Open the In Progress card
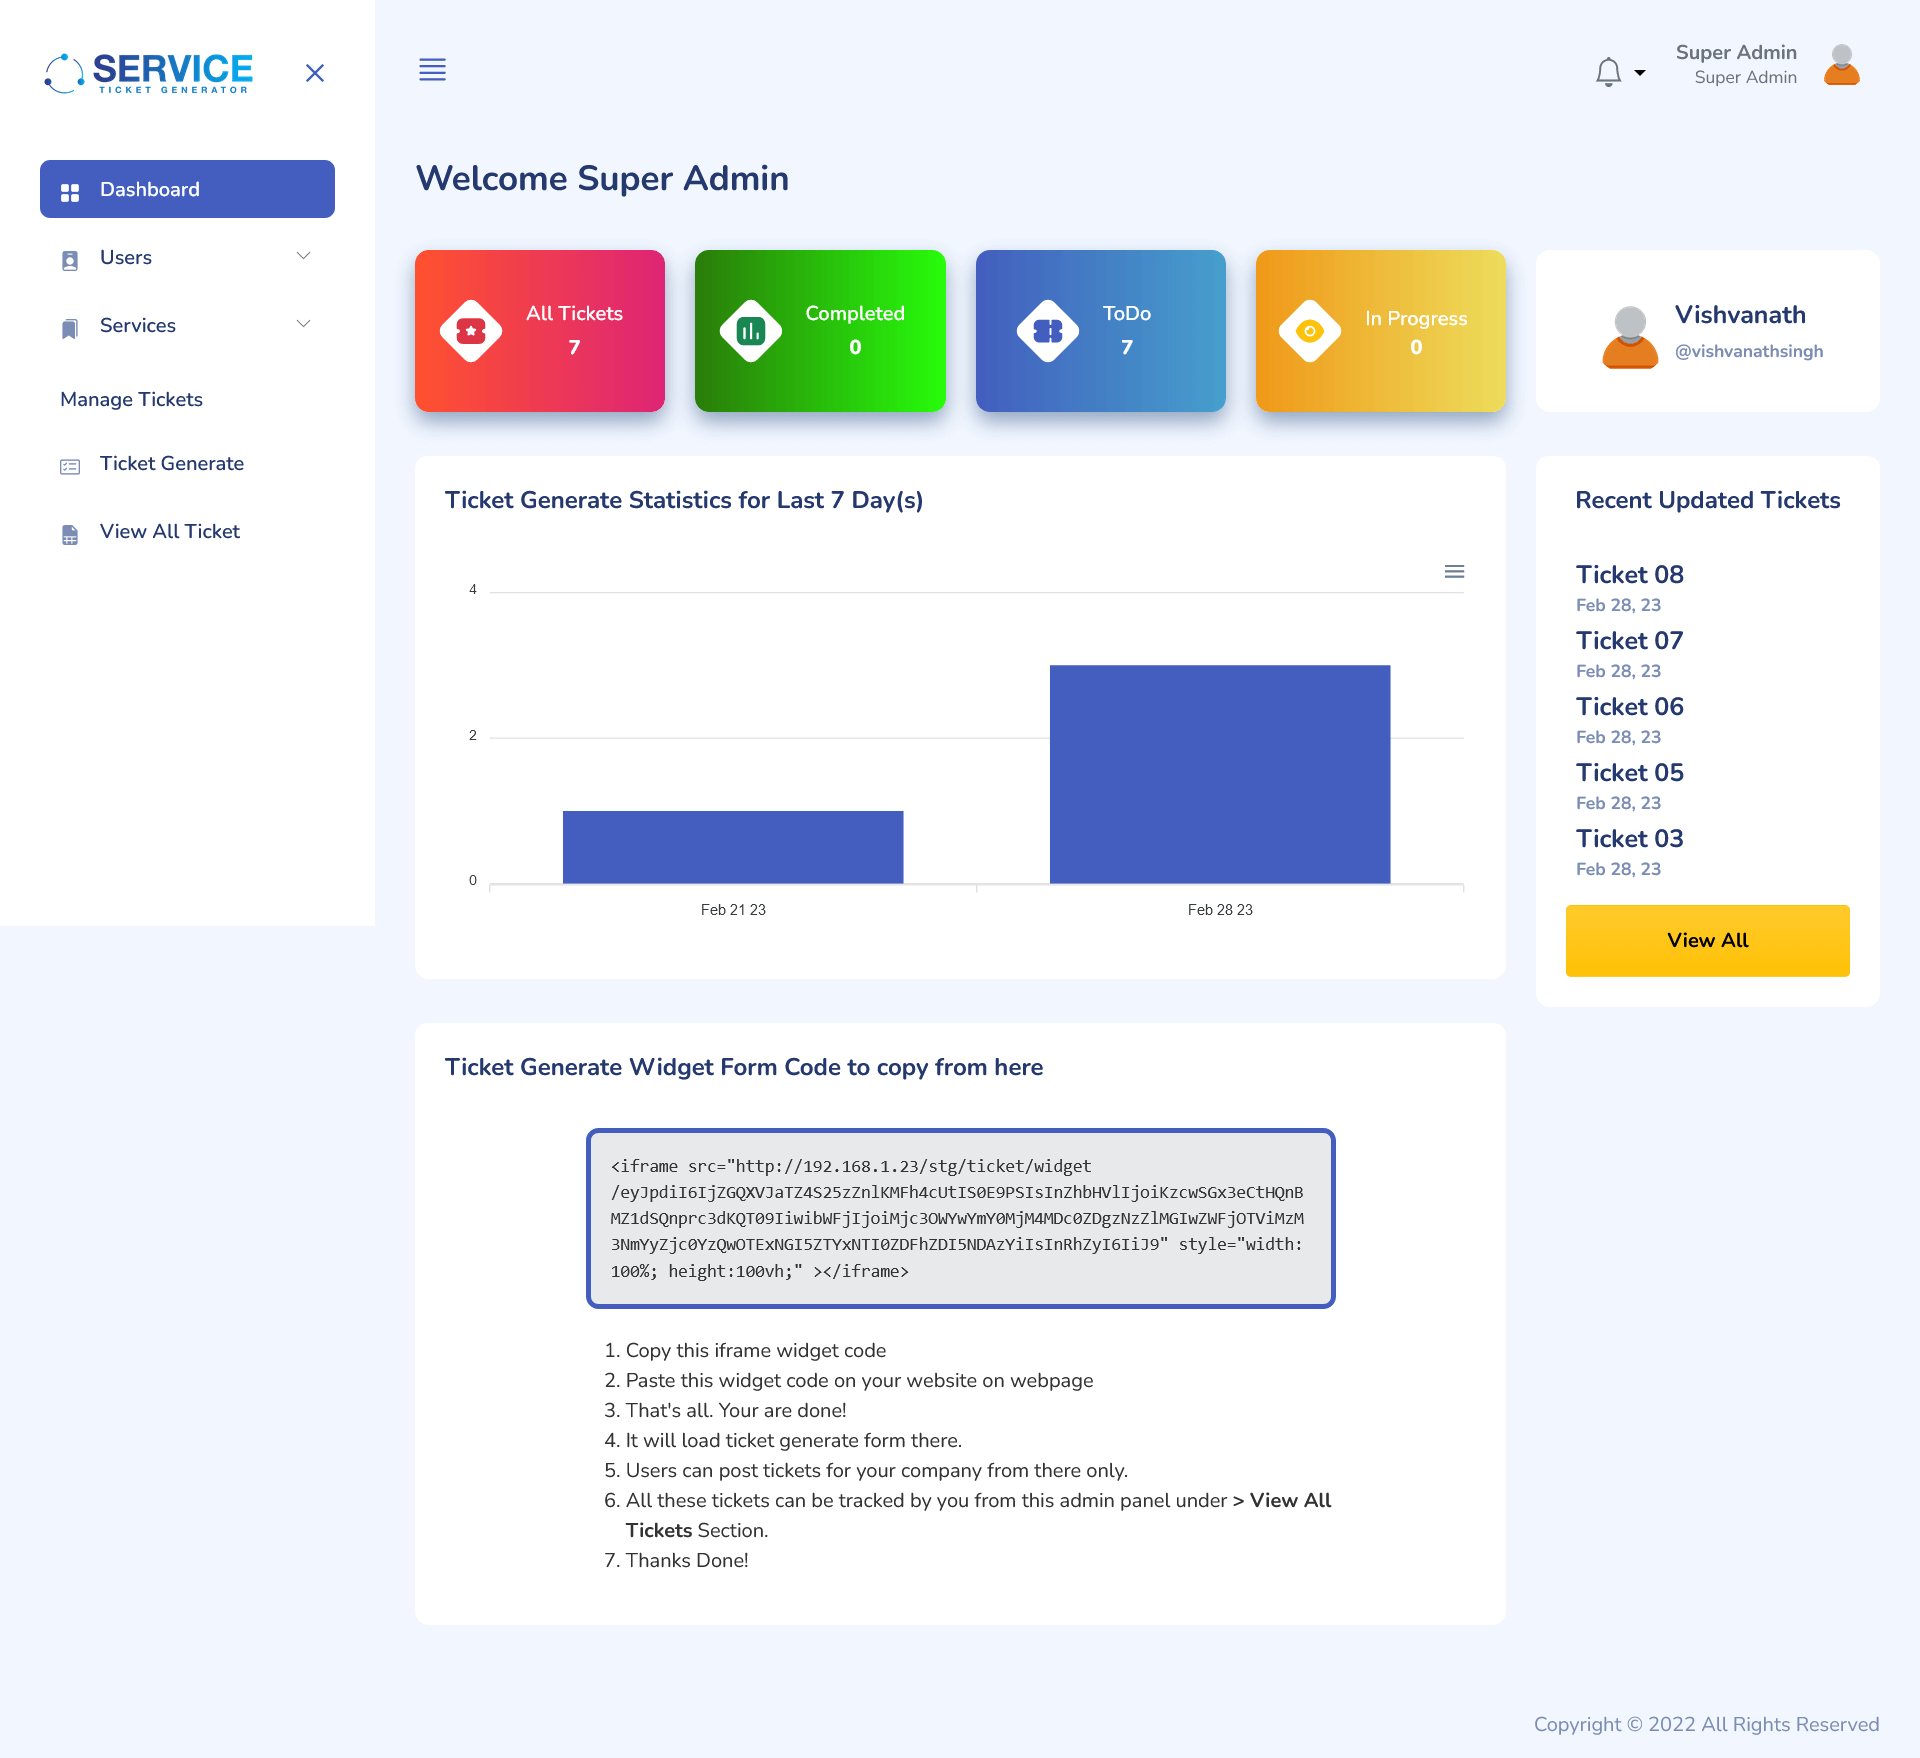Viewport: 1920px width, 1758px height. click(1381, 331)
